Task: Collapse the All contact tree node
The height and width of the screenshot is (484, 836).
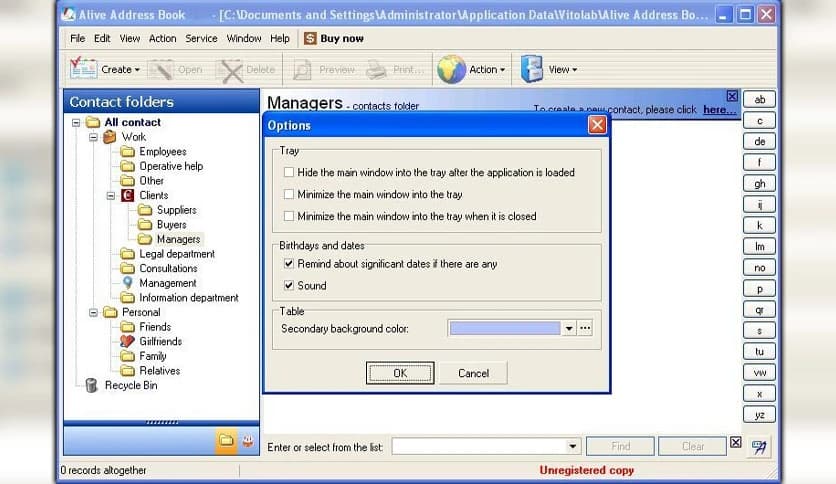Action: [76, 123]
